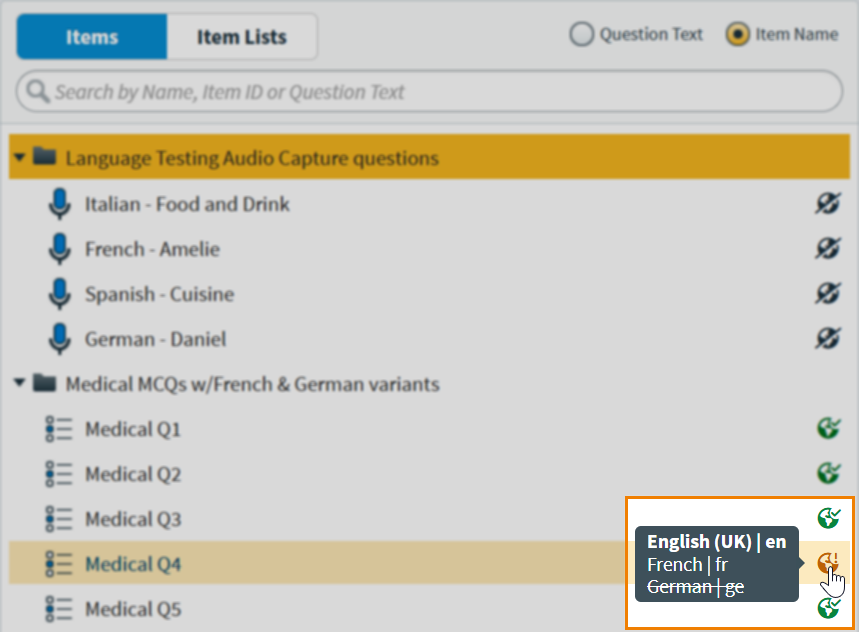Click the orange globe warning icon on Medical Q4

point(827,564)
